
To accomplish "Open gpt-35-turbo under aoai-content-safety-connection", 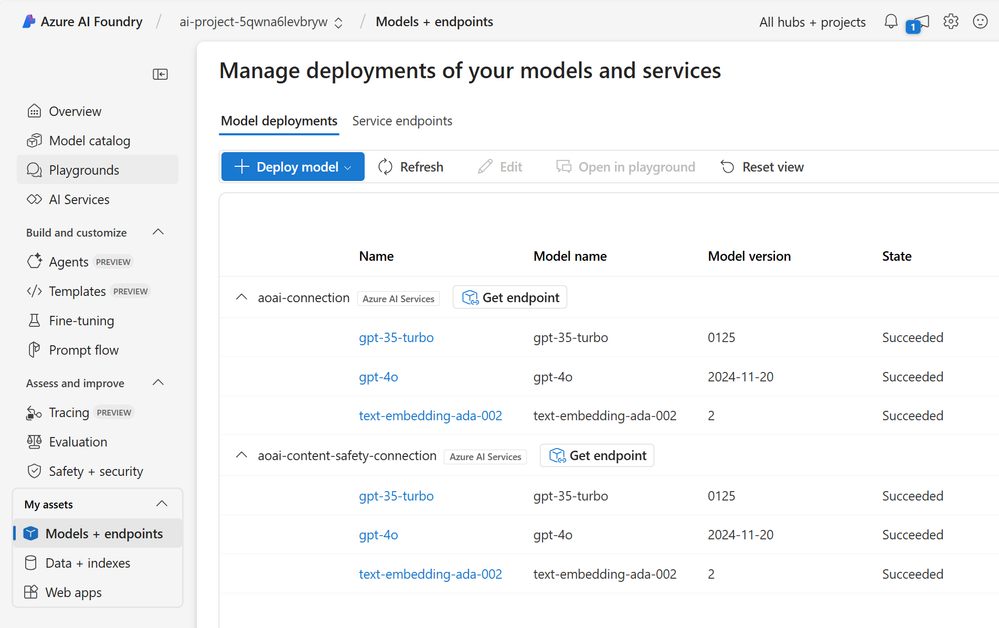I will [x=396, y=496].
